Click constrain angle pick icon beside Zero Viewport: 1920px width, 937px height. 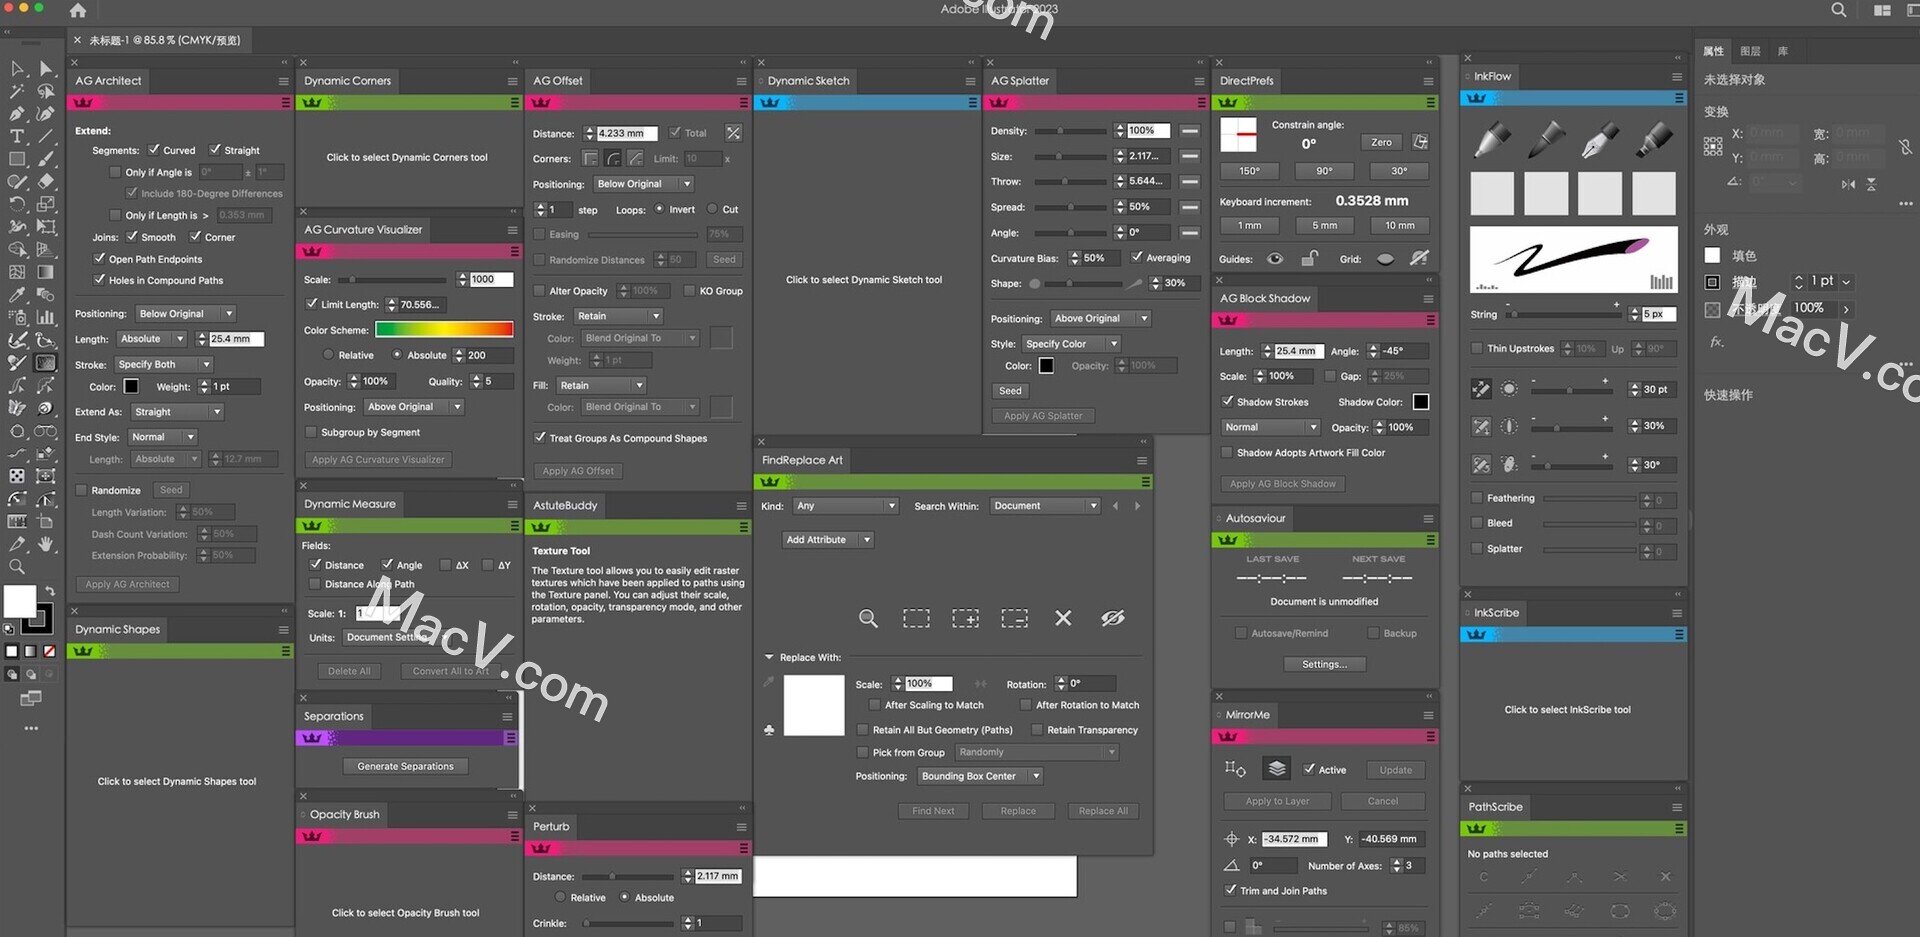click(1420, 142)
